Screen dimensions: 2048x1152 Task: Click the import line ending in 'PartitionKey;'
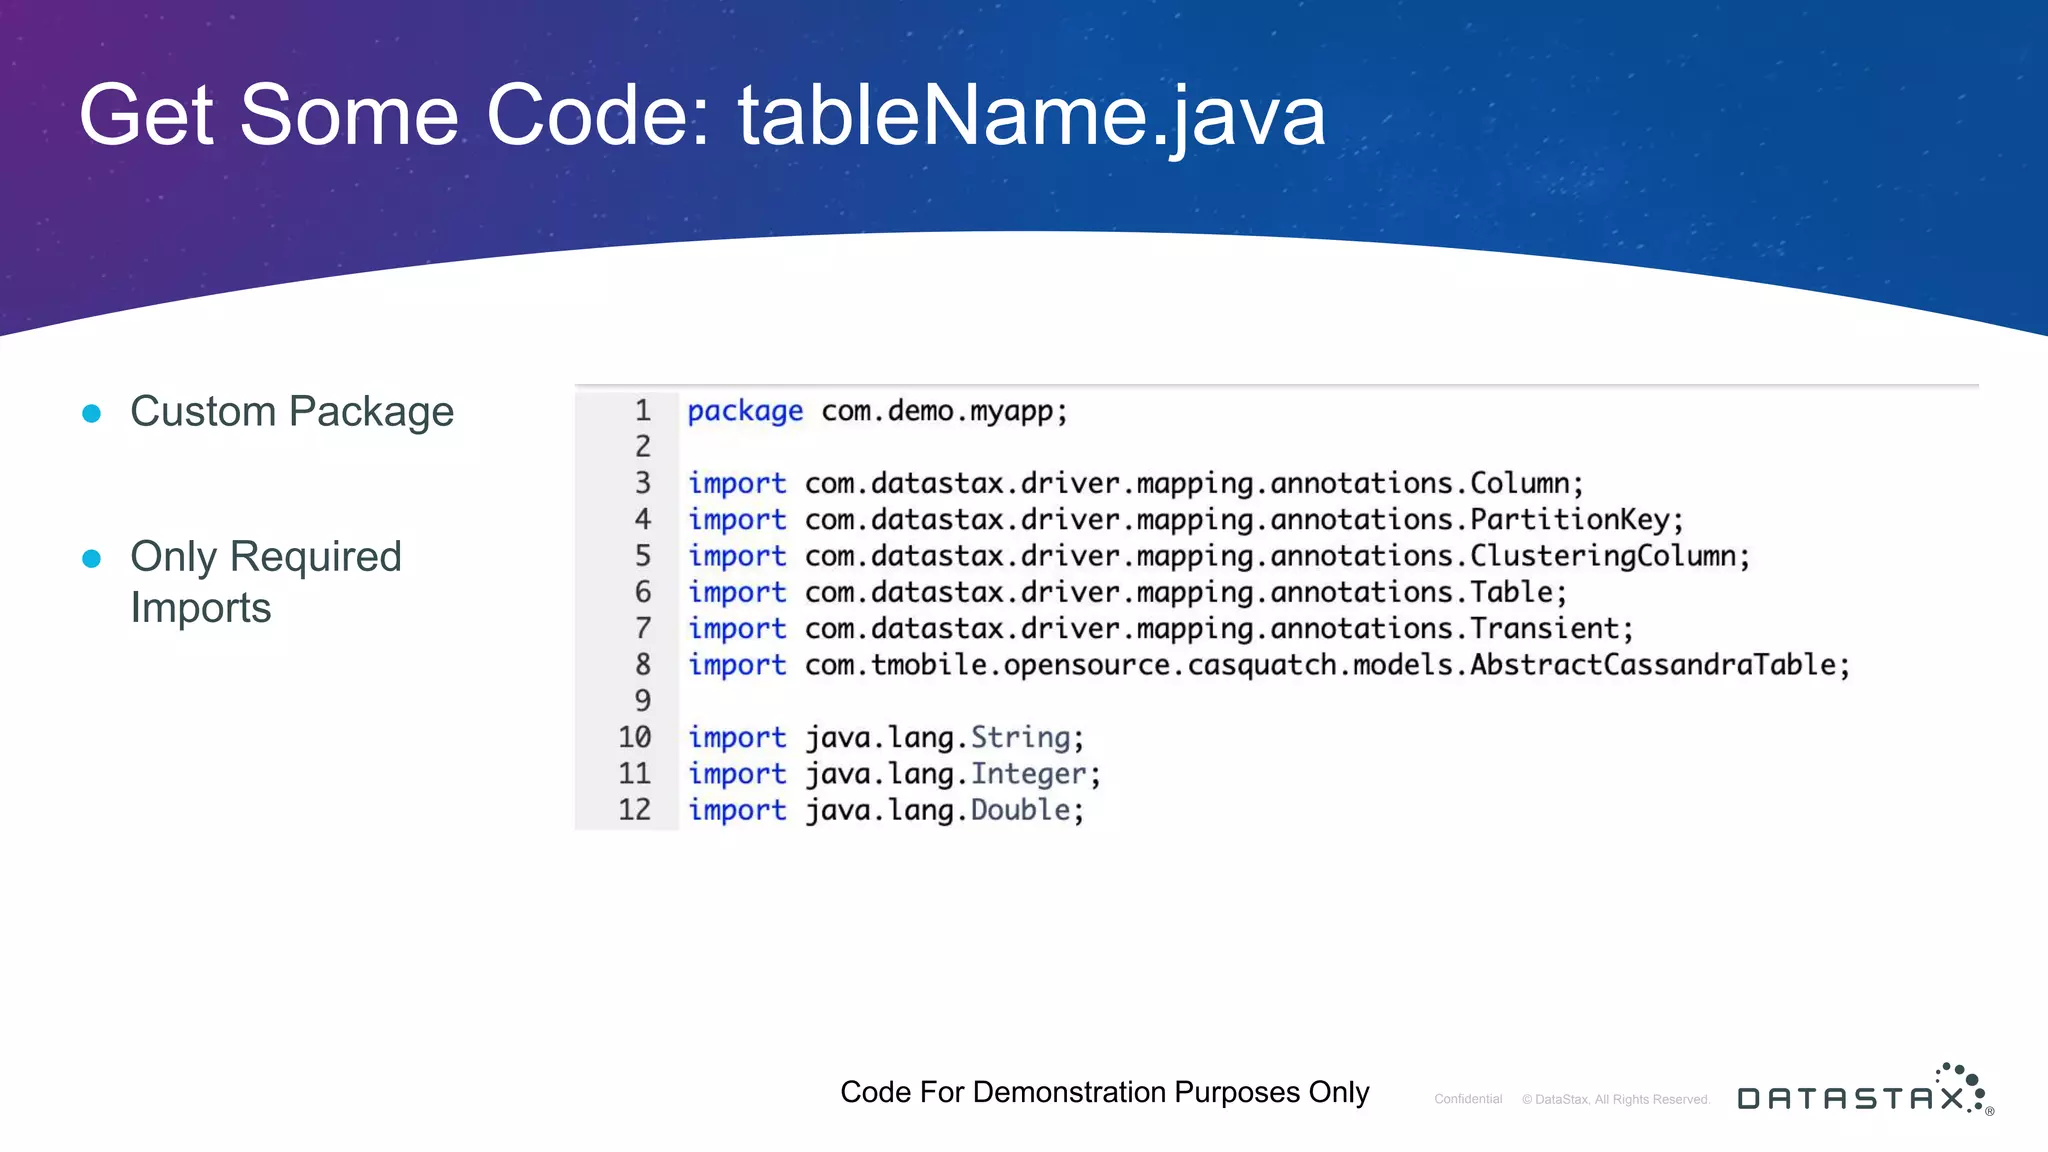pyautogui.click(x=1186, y=520)
